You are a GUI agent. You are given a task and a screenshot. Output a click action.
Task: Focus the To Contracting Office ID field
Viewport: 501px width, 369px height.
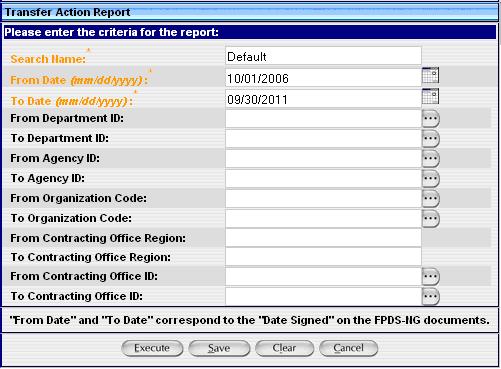coord(323,297)
